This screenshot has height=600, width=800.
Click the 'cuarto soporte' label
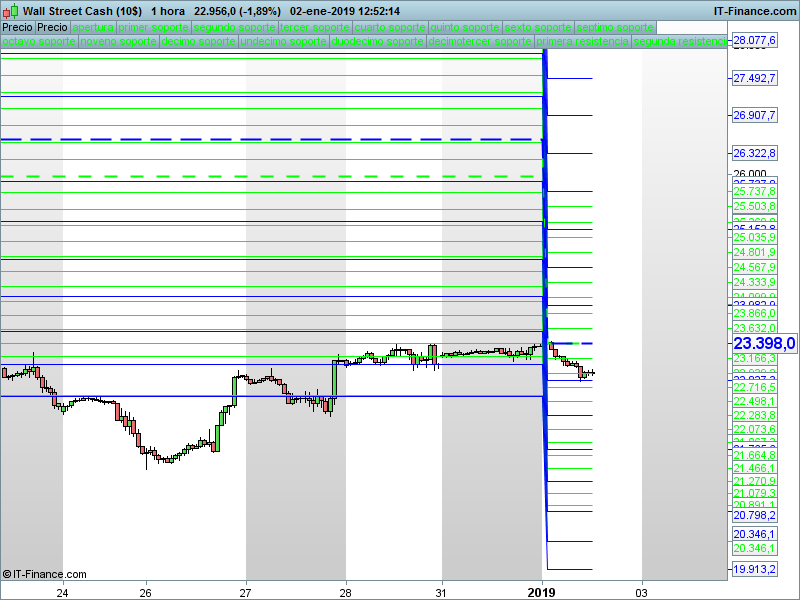pyautogui.click(x=390, y=27)
